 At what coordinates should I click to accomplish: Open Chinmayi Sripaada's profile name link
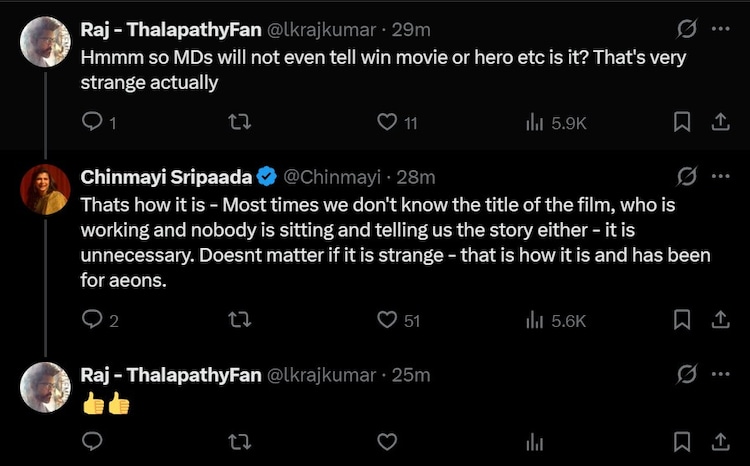coord(165,177)
